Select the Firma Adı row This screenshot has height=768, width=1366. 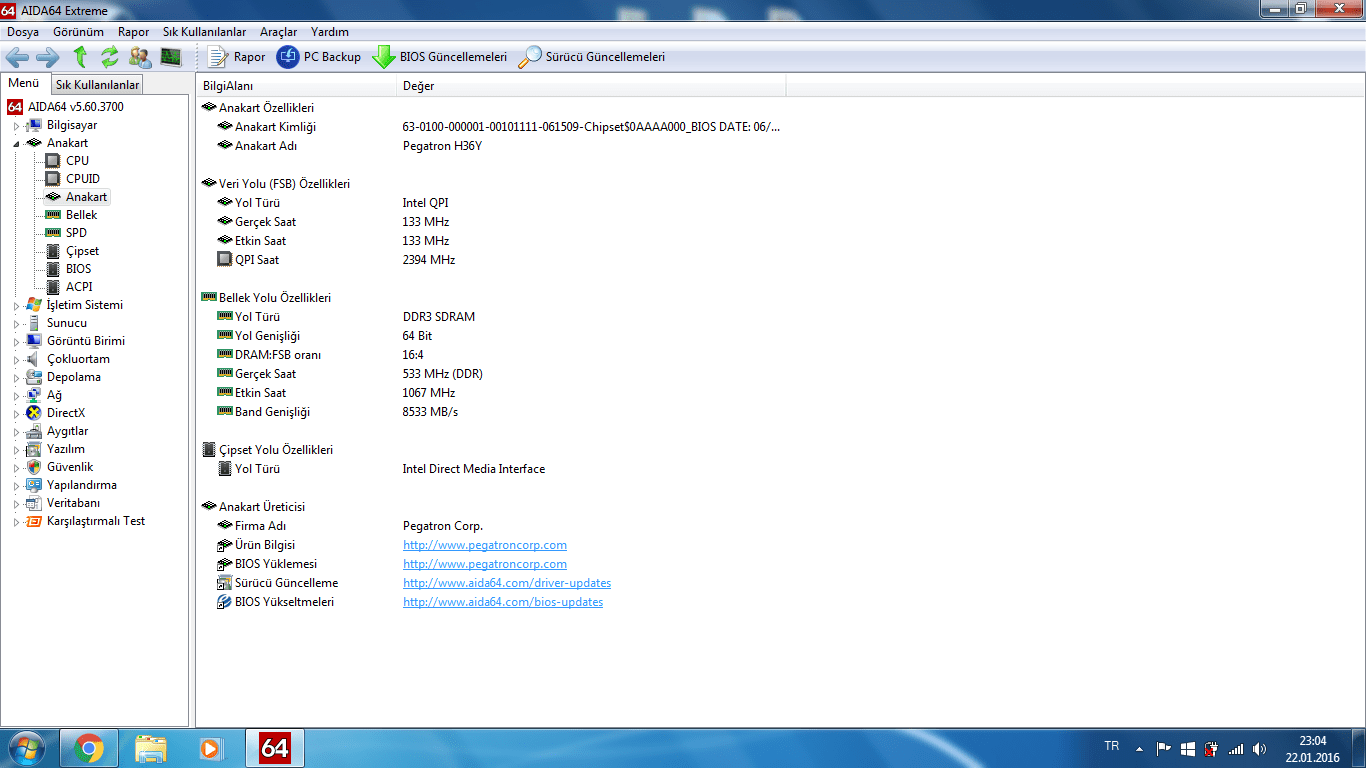click(x=491, y=526)
